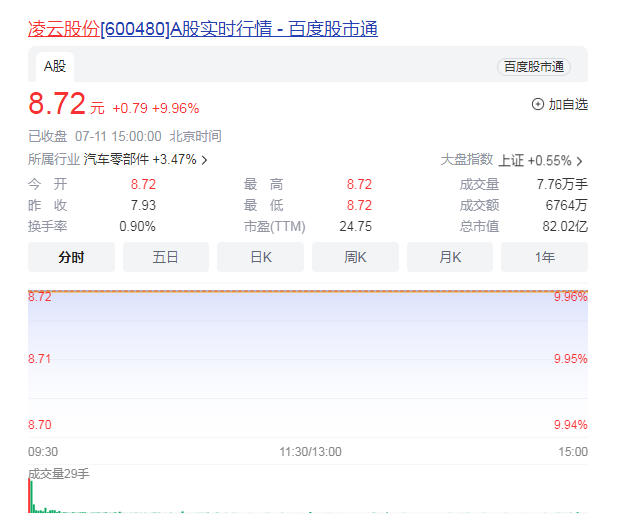
Task: Select the A股 tab
Action: click(54, 67)
